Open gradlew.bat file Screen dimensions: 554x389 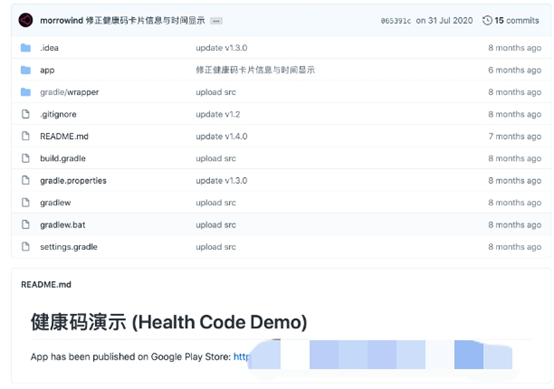[x=63, y=225]
